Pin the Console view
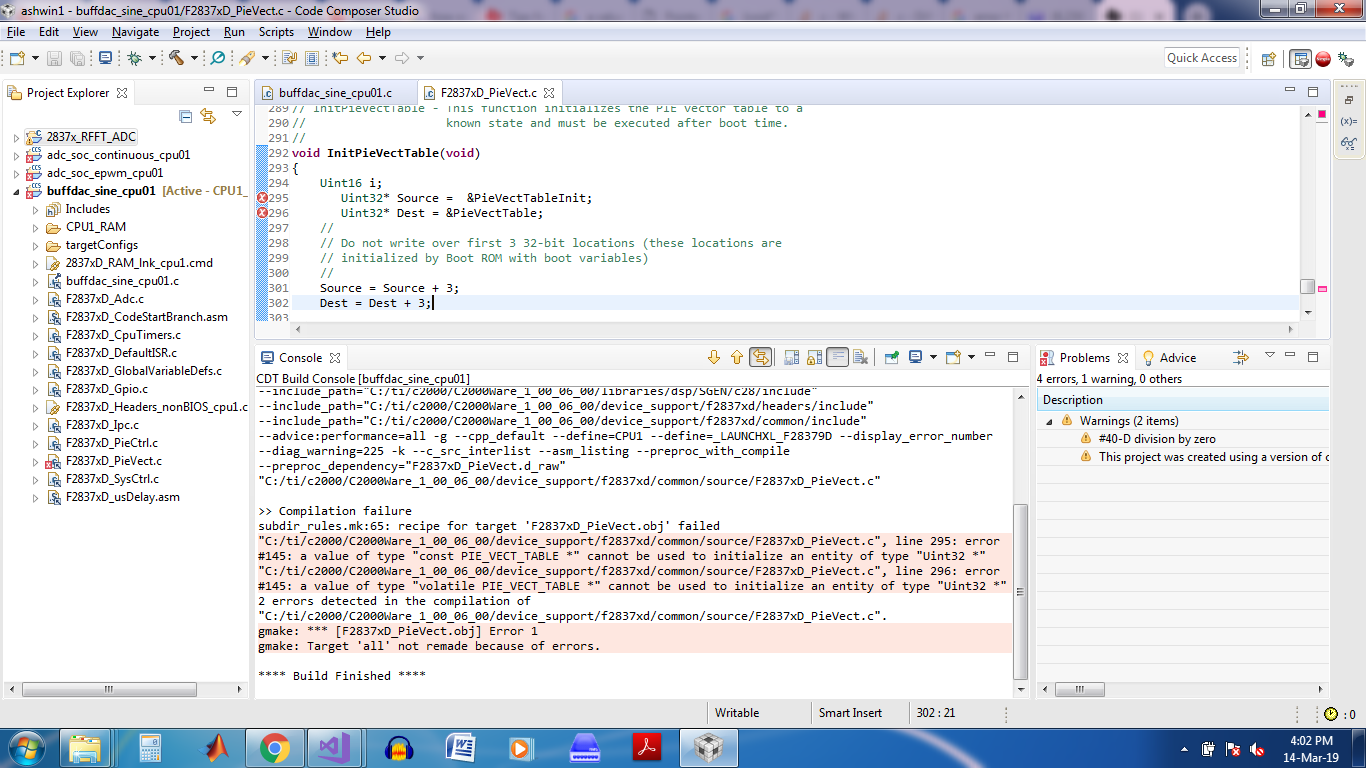The height and width of the screenshot is (768, 1366). pyautogui.click(x=892, y=357)
